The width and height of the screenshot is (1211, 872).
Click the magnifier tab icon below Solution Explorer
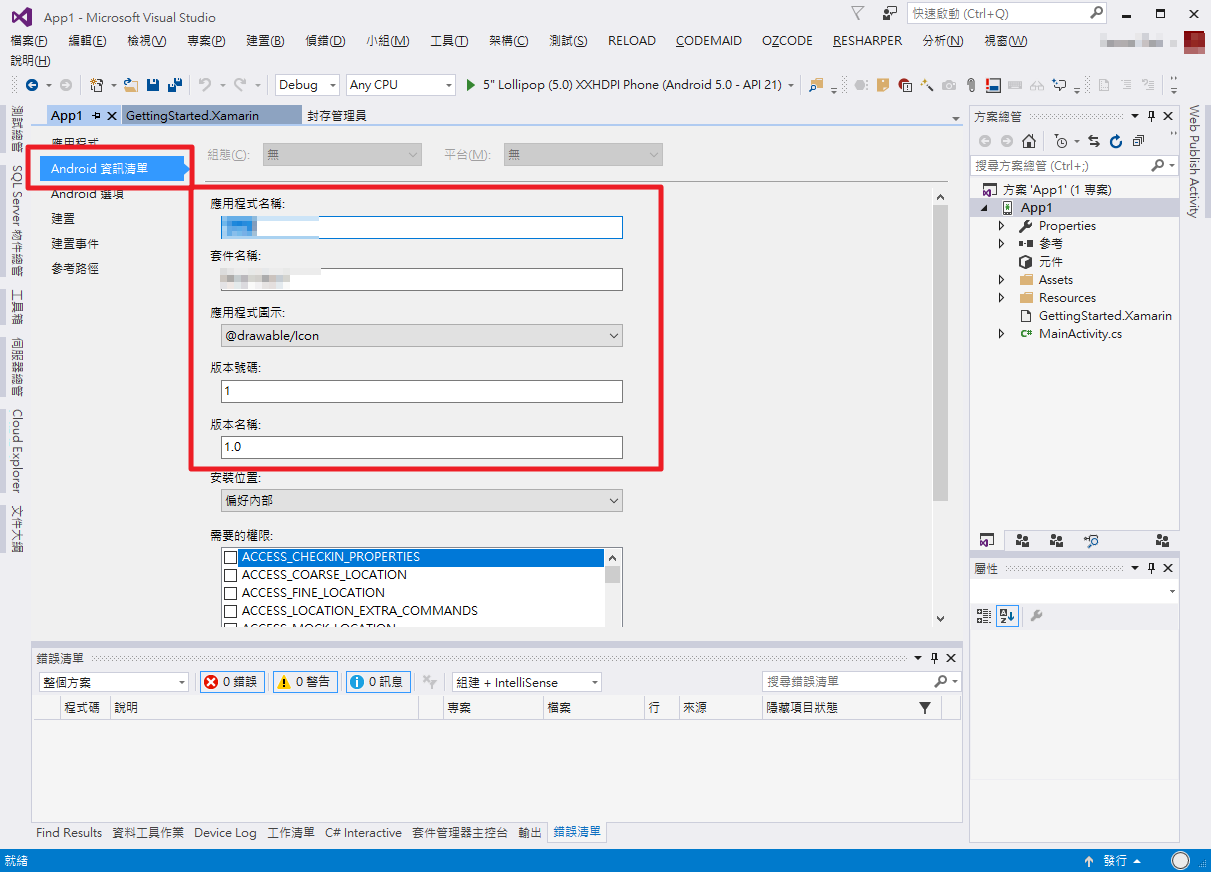[x=1091, y=540]
